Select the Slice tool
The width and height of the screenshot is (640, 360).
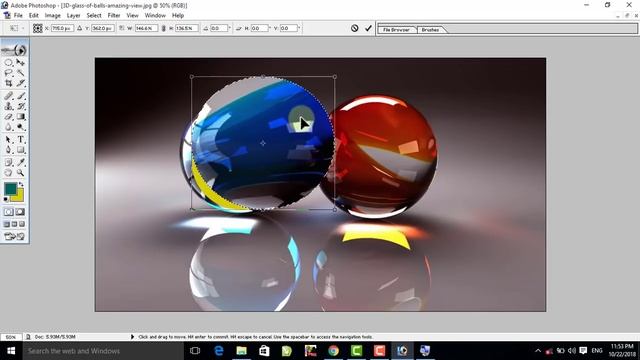pos(20,83)
